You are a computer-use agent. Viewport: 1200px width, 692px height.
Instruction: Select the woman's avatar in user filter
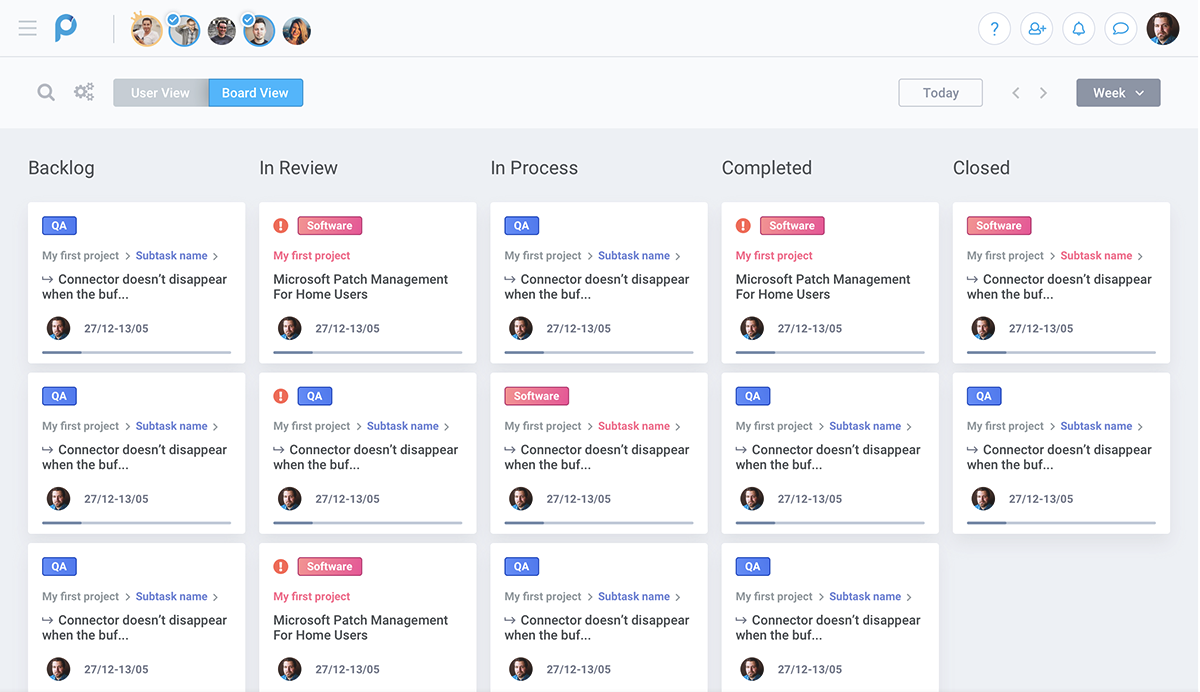click(x=296, y=31)
